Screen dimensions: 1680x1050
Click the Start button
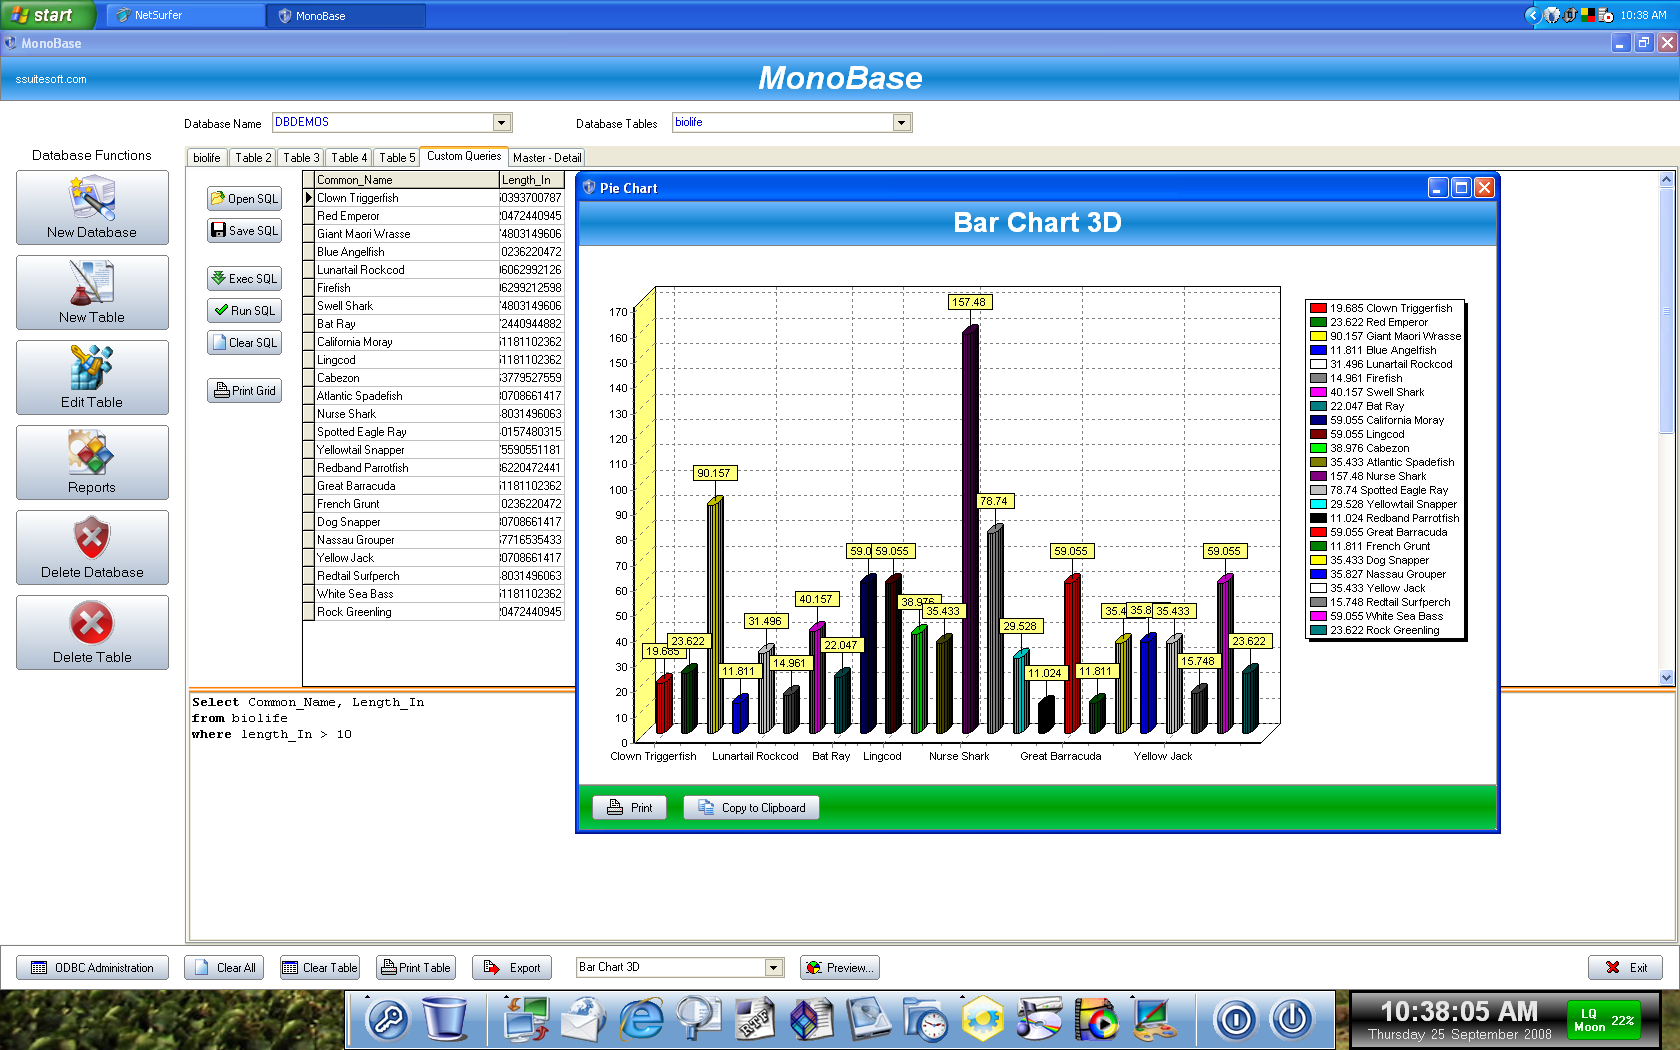tap(46, 15)
